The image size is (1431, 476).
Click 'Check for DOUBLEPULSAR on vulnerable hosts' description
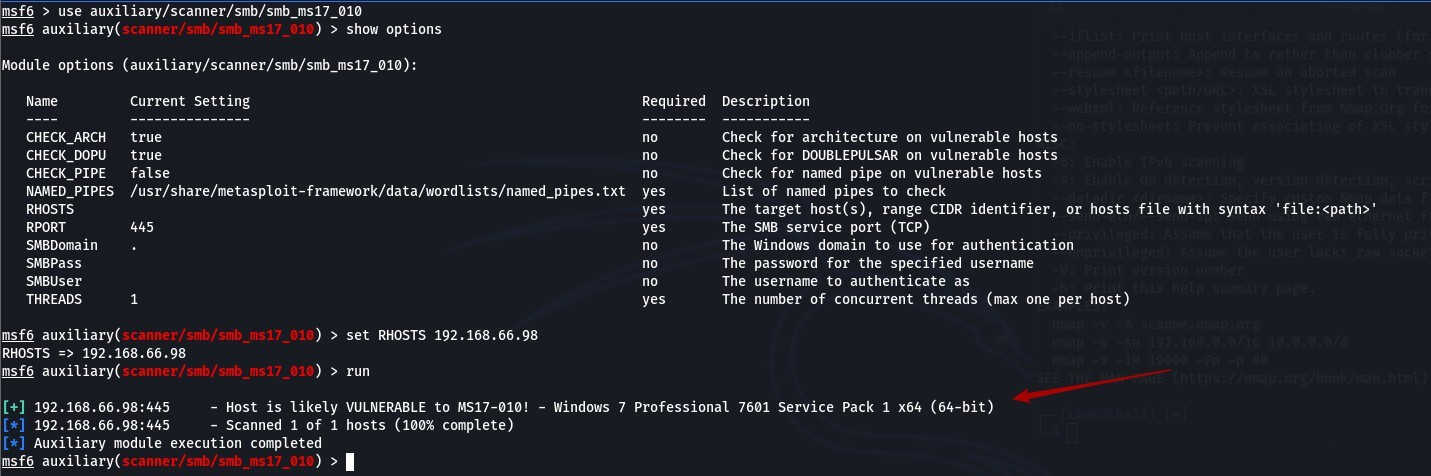pyautogui.click(x=890, y=155)
